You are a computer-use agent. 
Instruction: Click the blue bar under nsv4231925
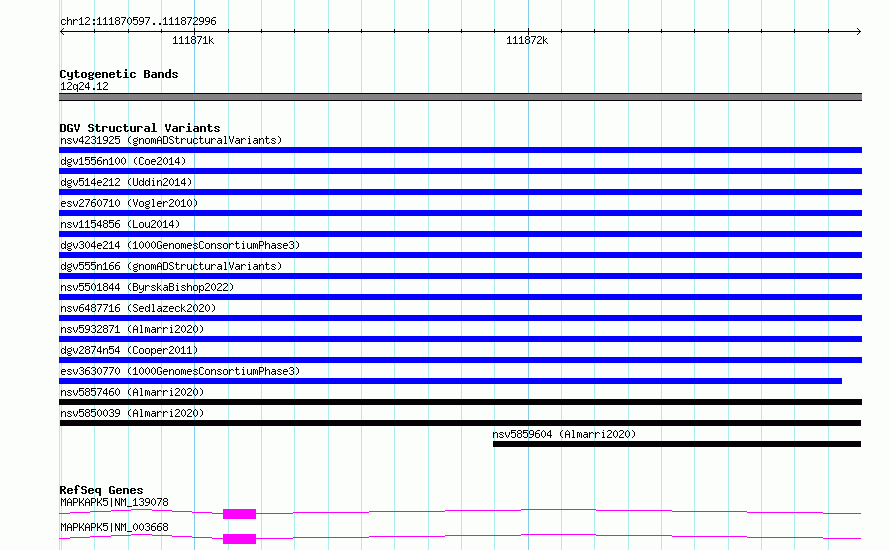460,150
